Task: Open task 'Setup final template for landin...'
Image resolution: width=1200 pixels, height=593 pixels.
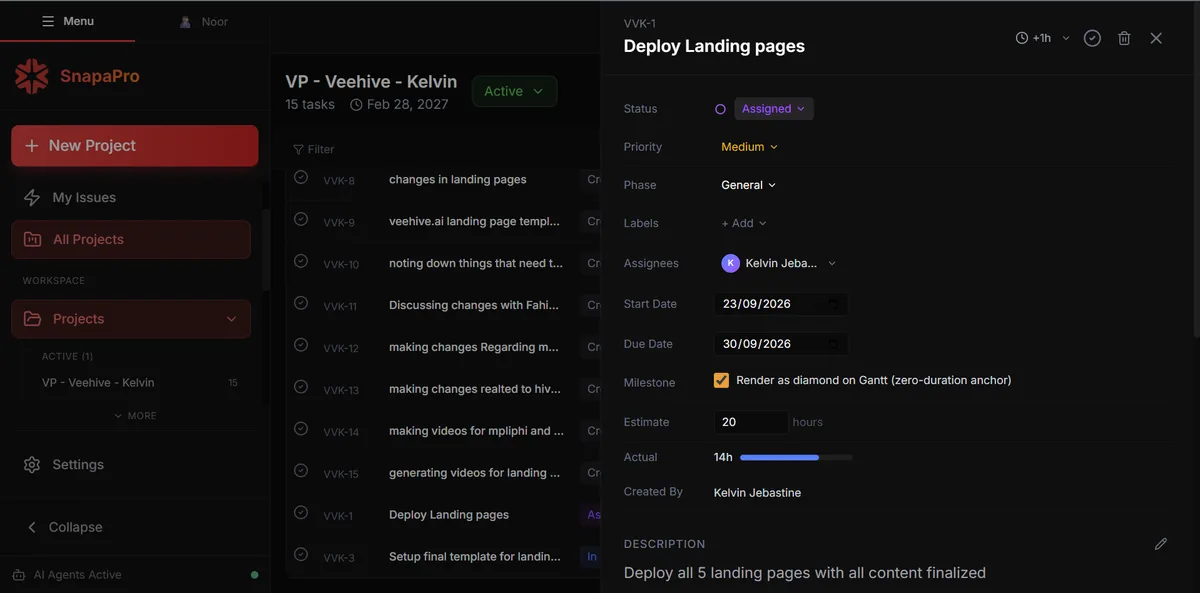Action: point(474,557)
